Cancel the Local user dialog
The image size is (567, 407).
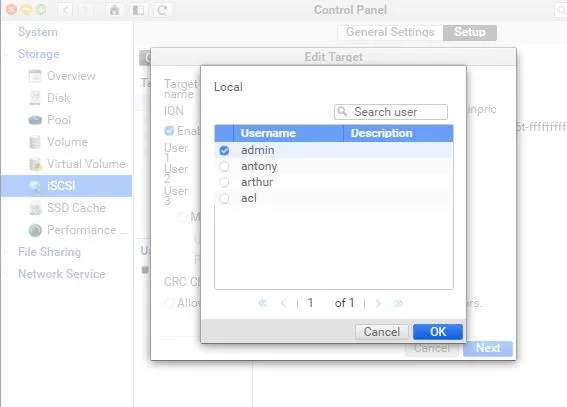coord(381,331)
